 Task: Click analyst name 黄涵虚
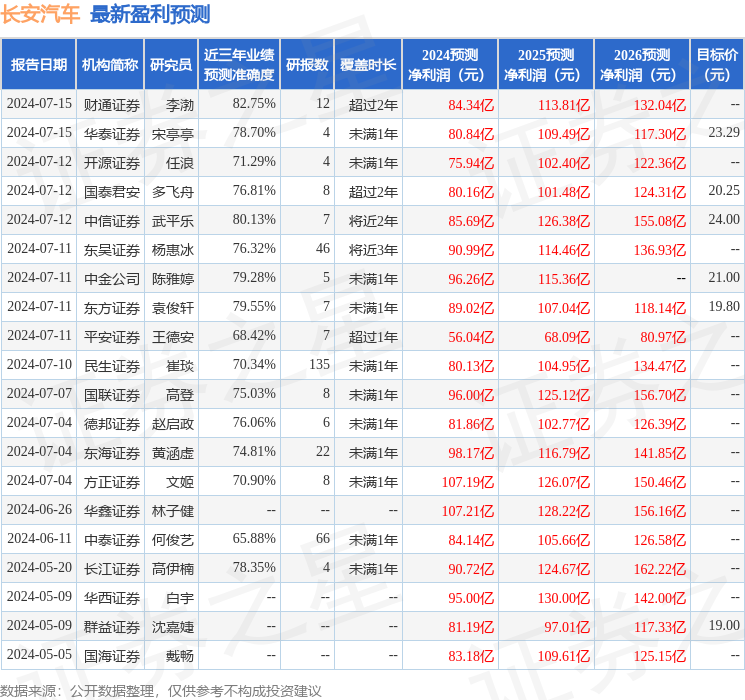point(173,453)
